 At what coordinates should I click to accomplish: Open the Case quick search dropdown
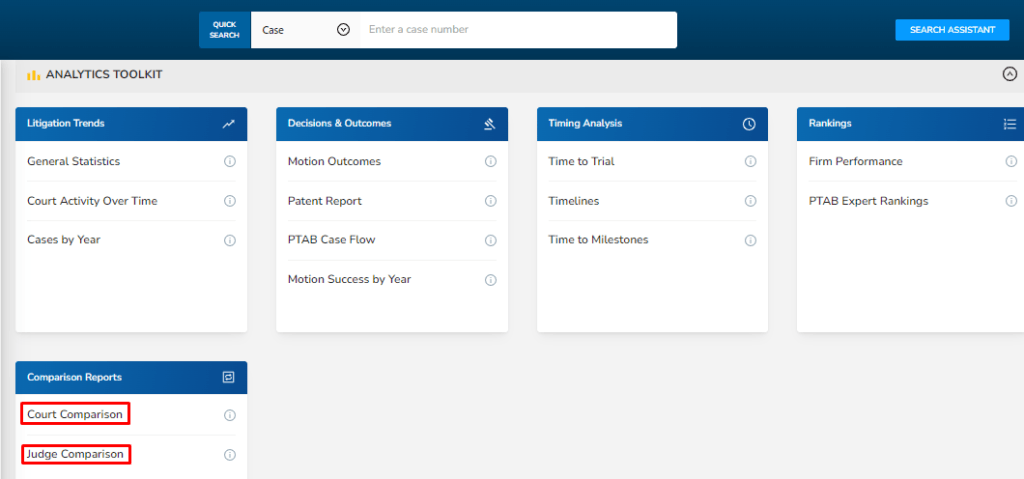click(306, 29)
